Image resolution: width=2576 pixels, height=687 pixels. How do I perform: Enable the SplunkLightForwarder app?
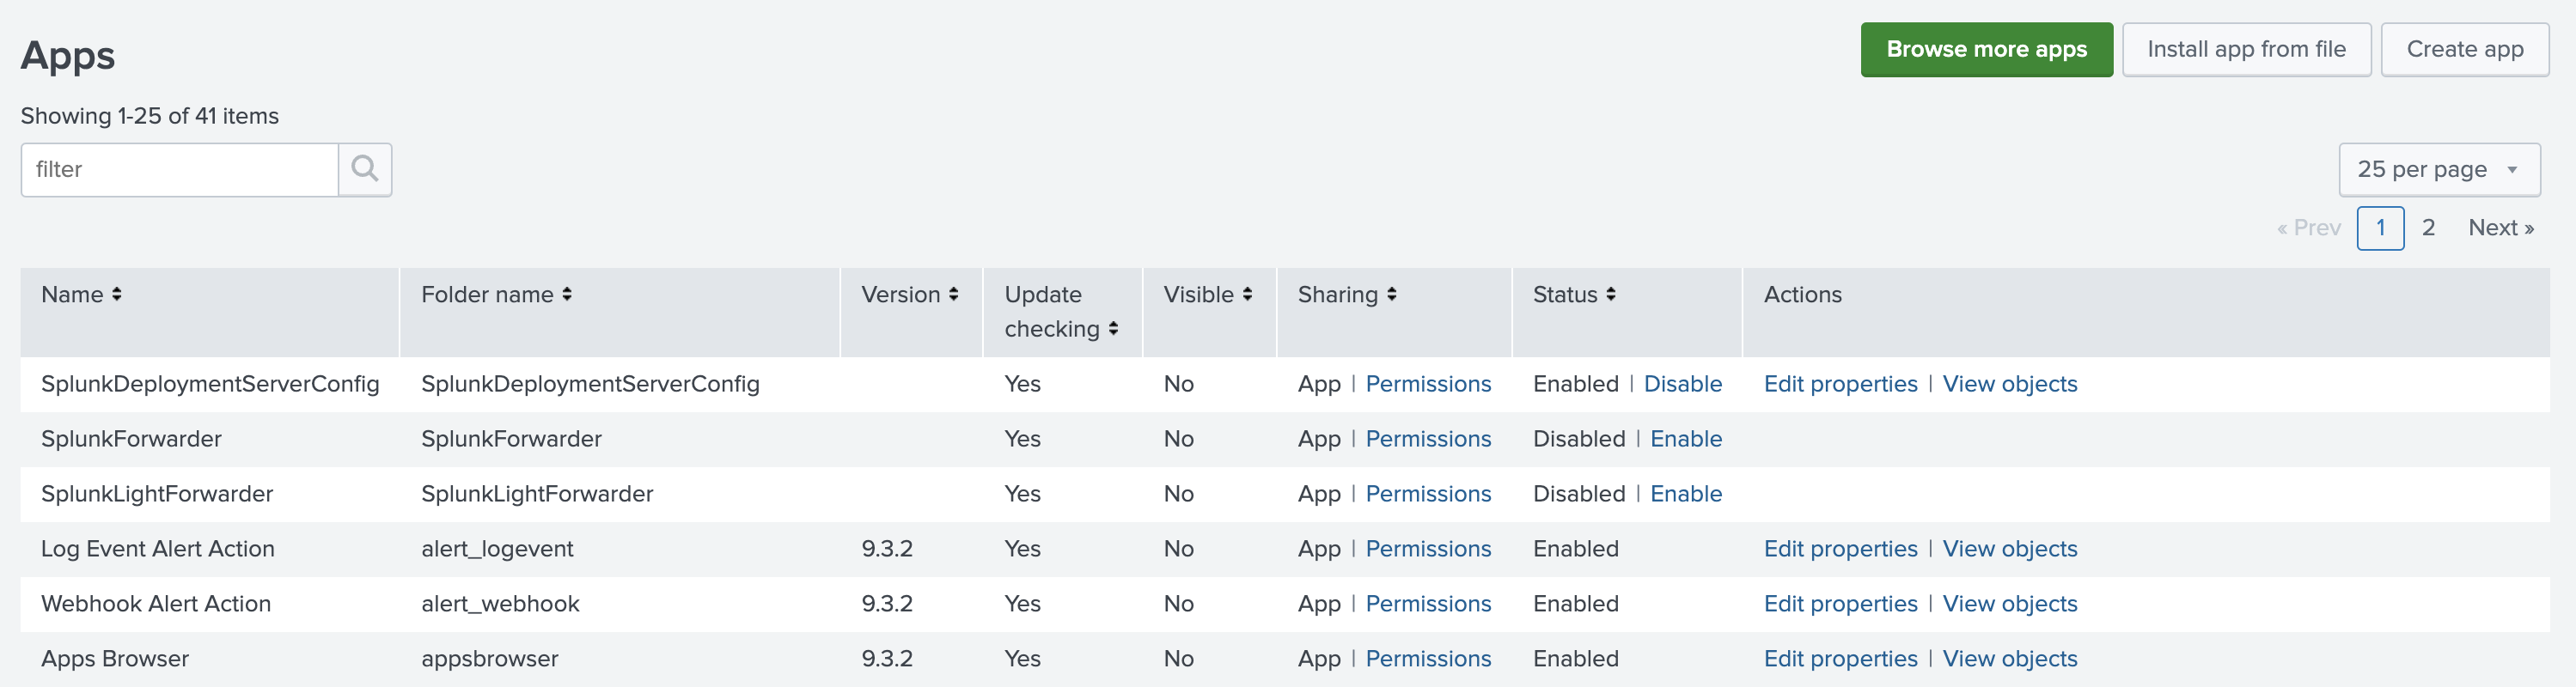coord(1685,494)
